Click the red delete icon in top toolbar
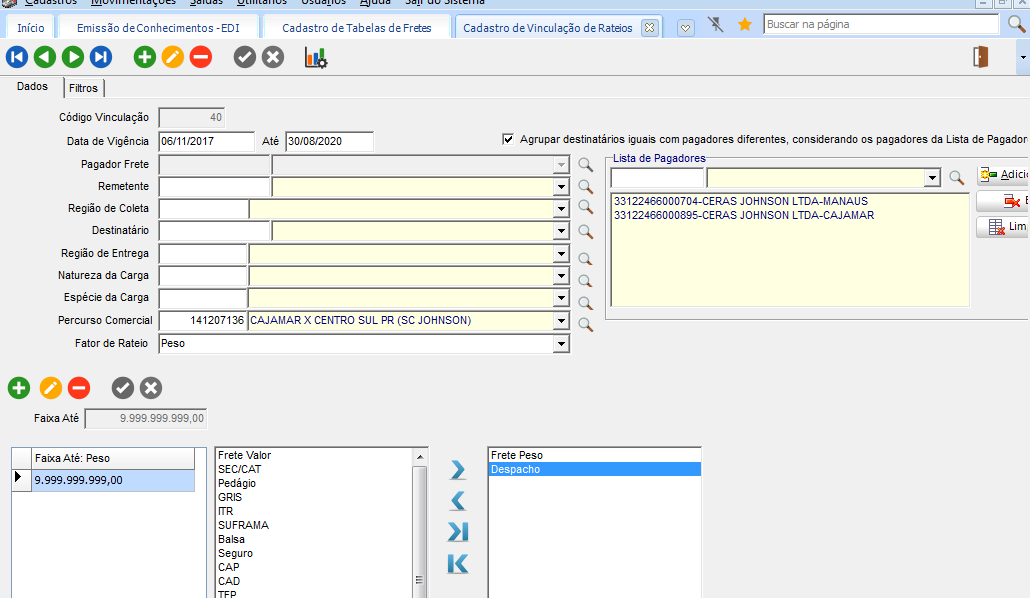 [201, 58]
